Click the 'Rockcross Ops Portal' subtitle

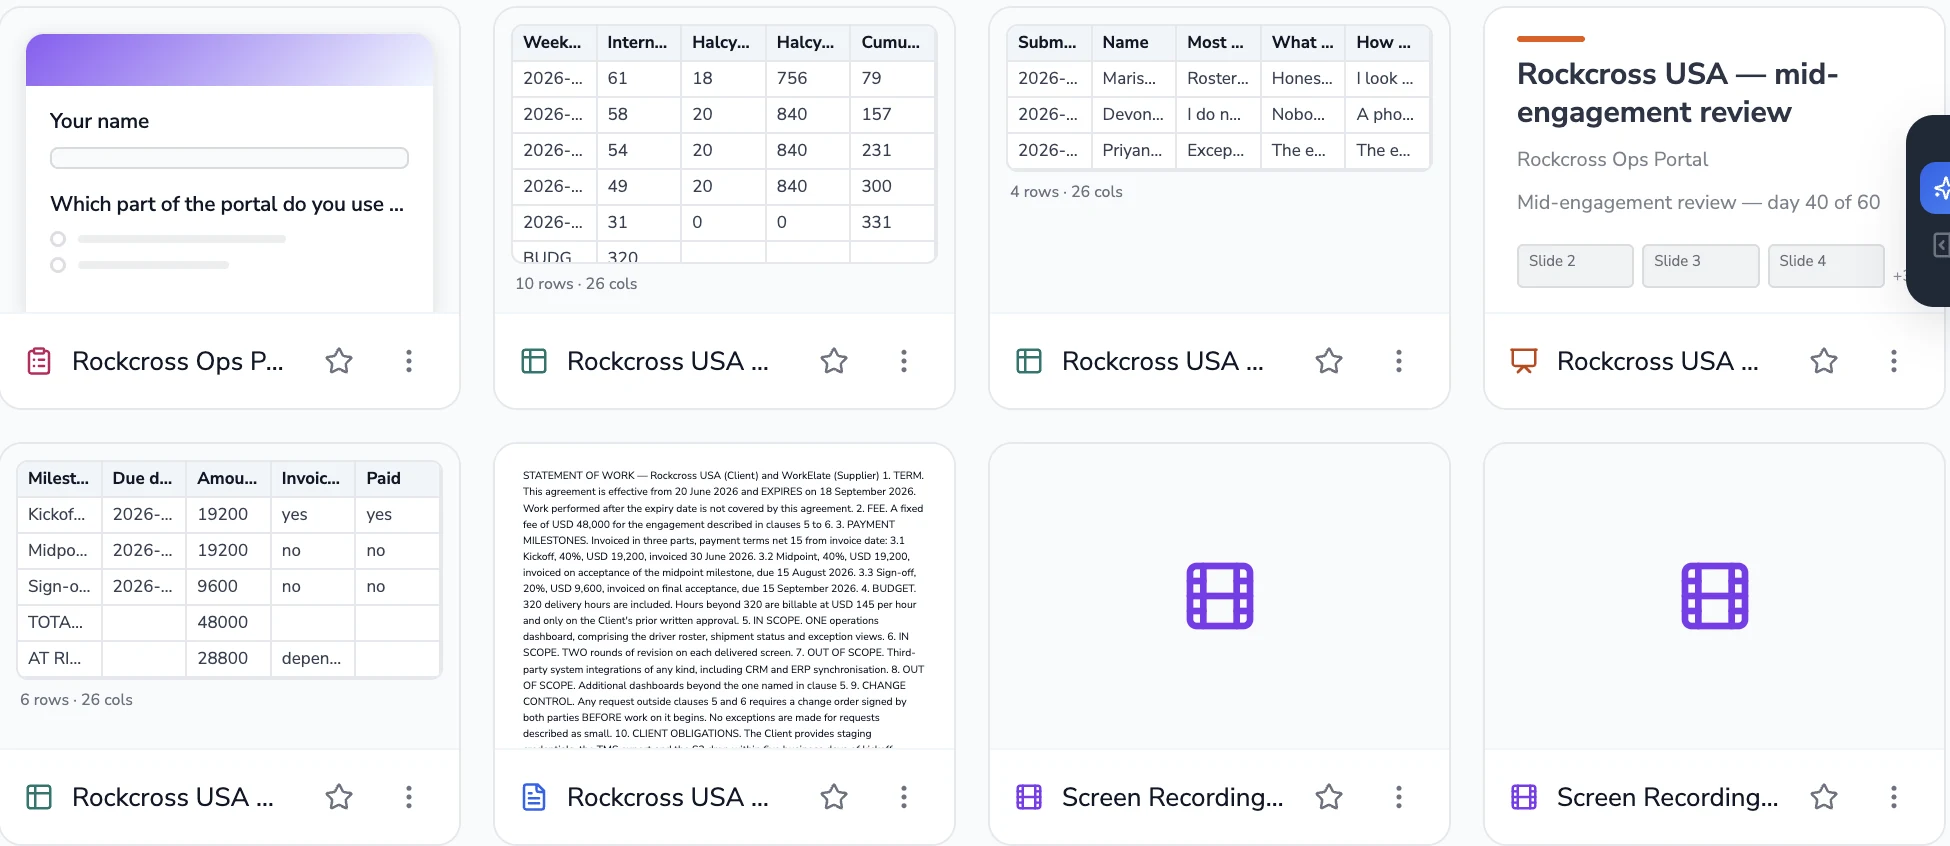(x=1612, y=159)
